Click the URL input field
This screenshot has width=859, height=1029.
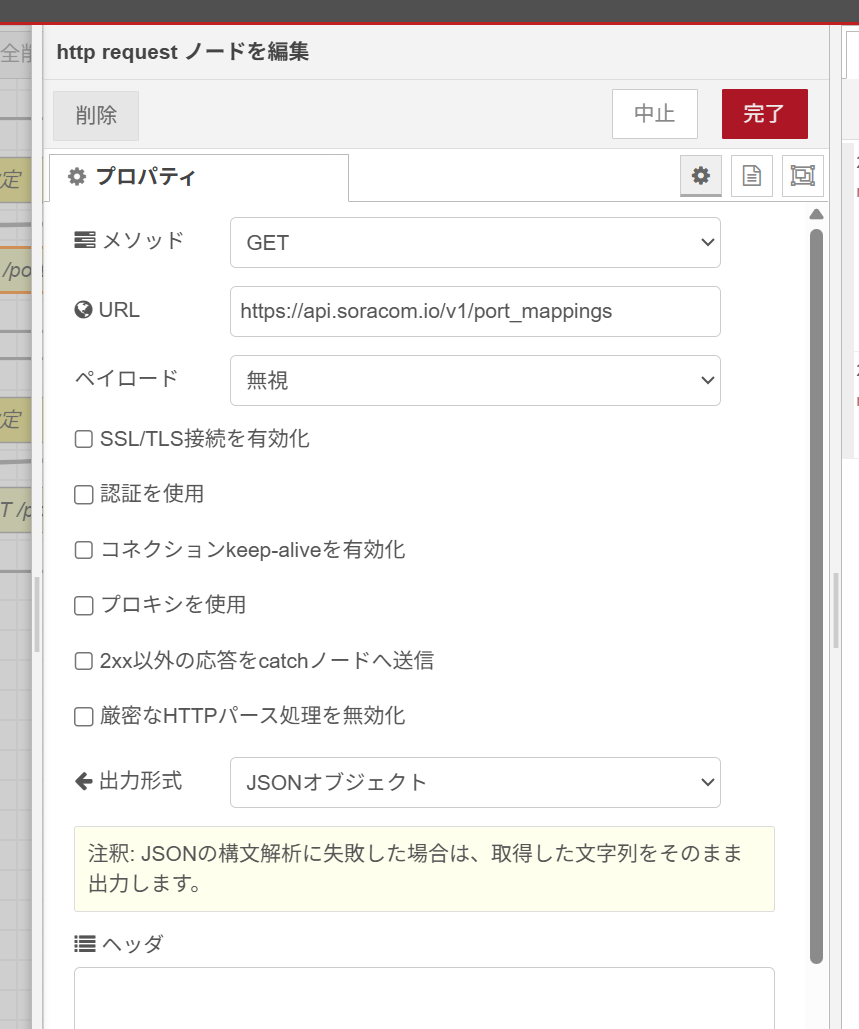pos(475,311)
